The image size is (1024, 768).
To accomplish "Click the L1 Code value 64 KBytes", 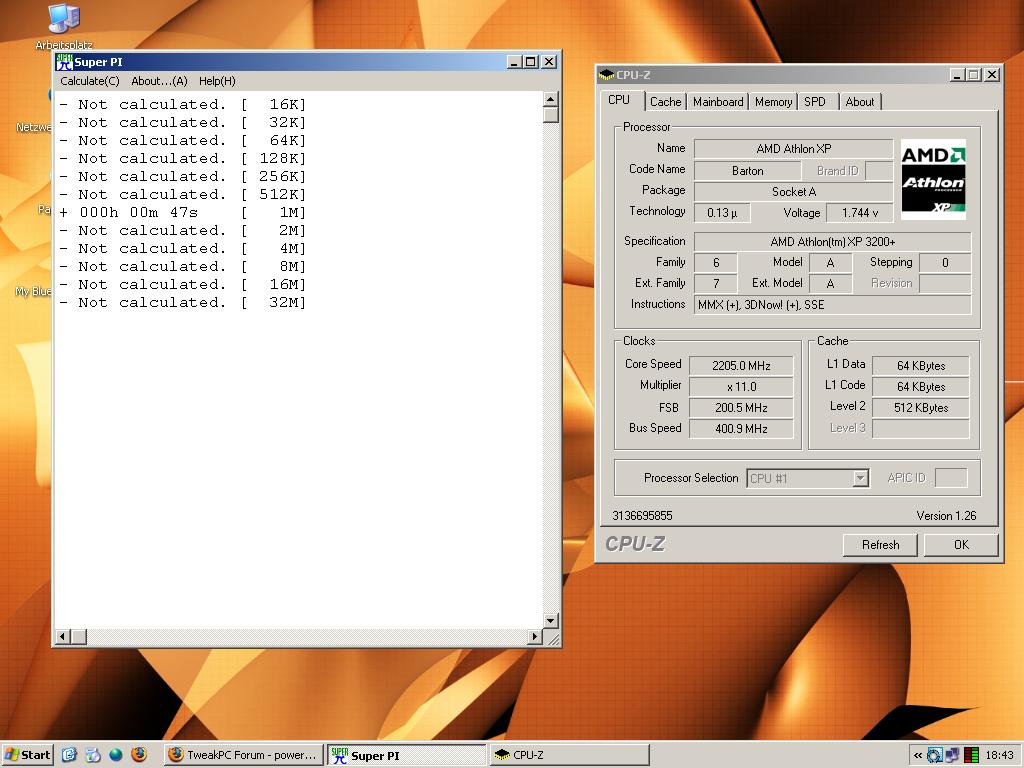I will click(921, 387).
